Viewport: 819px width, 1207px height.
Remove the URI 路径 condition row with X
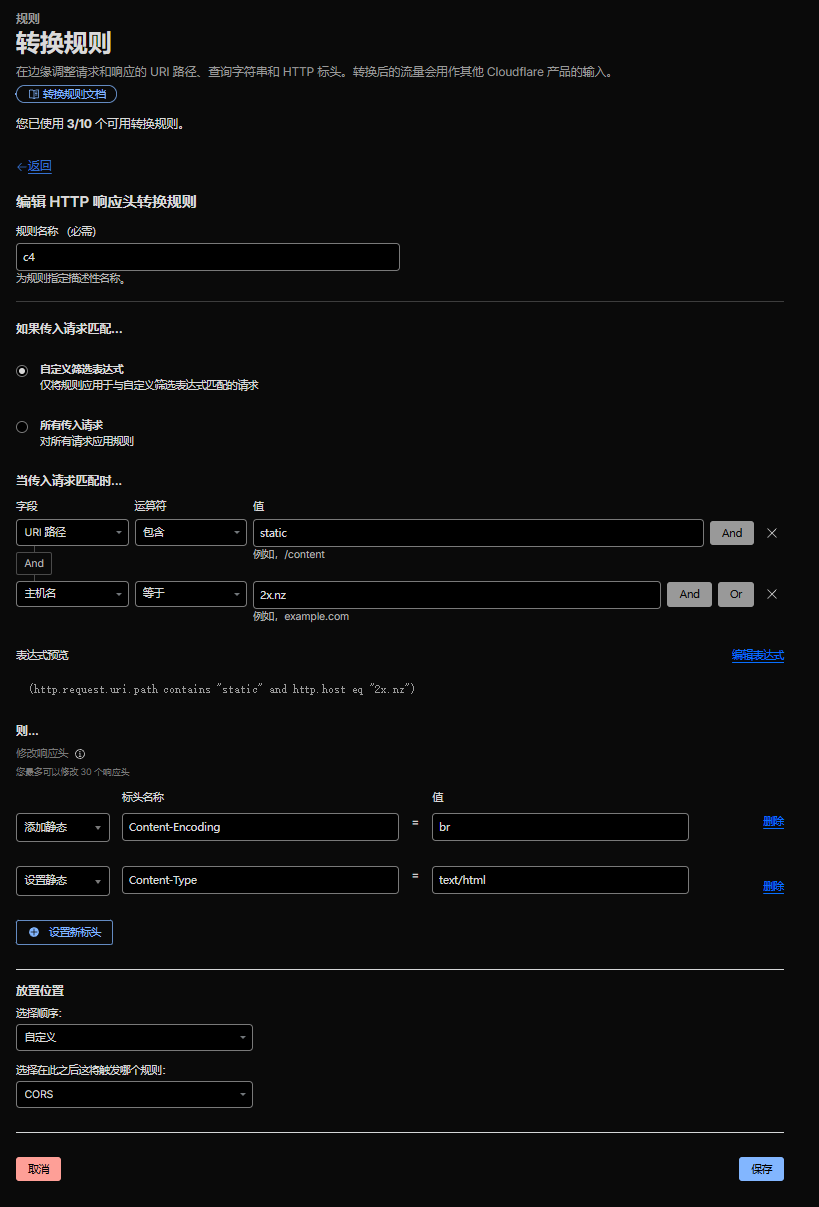(771, 533)
